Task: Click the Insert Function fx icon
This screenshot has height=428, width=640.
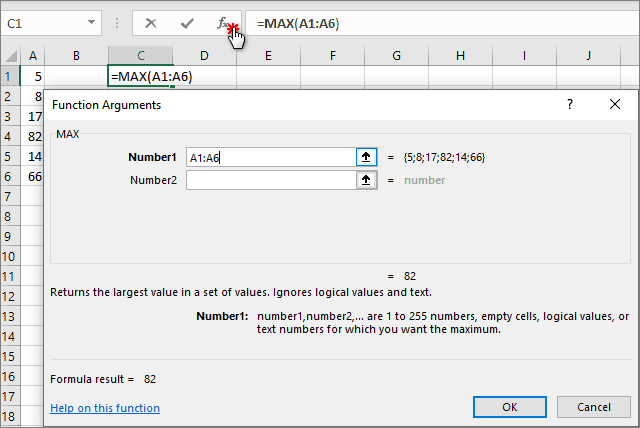Action: 222,23
